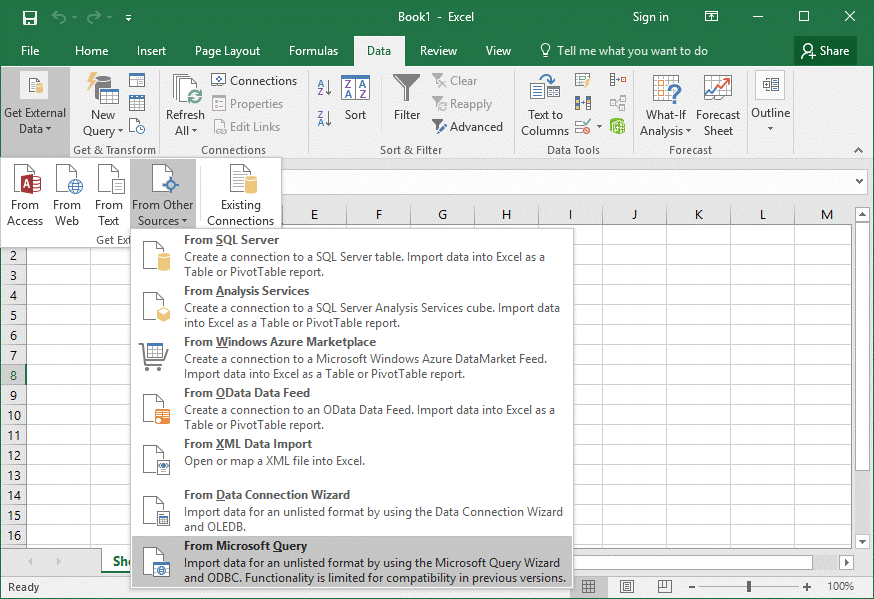This screenshot has height=599, width=874.
Task: Click the Sign in link
Action: click(650, 17)
